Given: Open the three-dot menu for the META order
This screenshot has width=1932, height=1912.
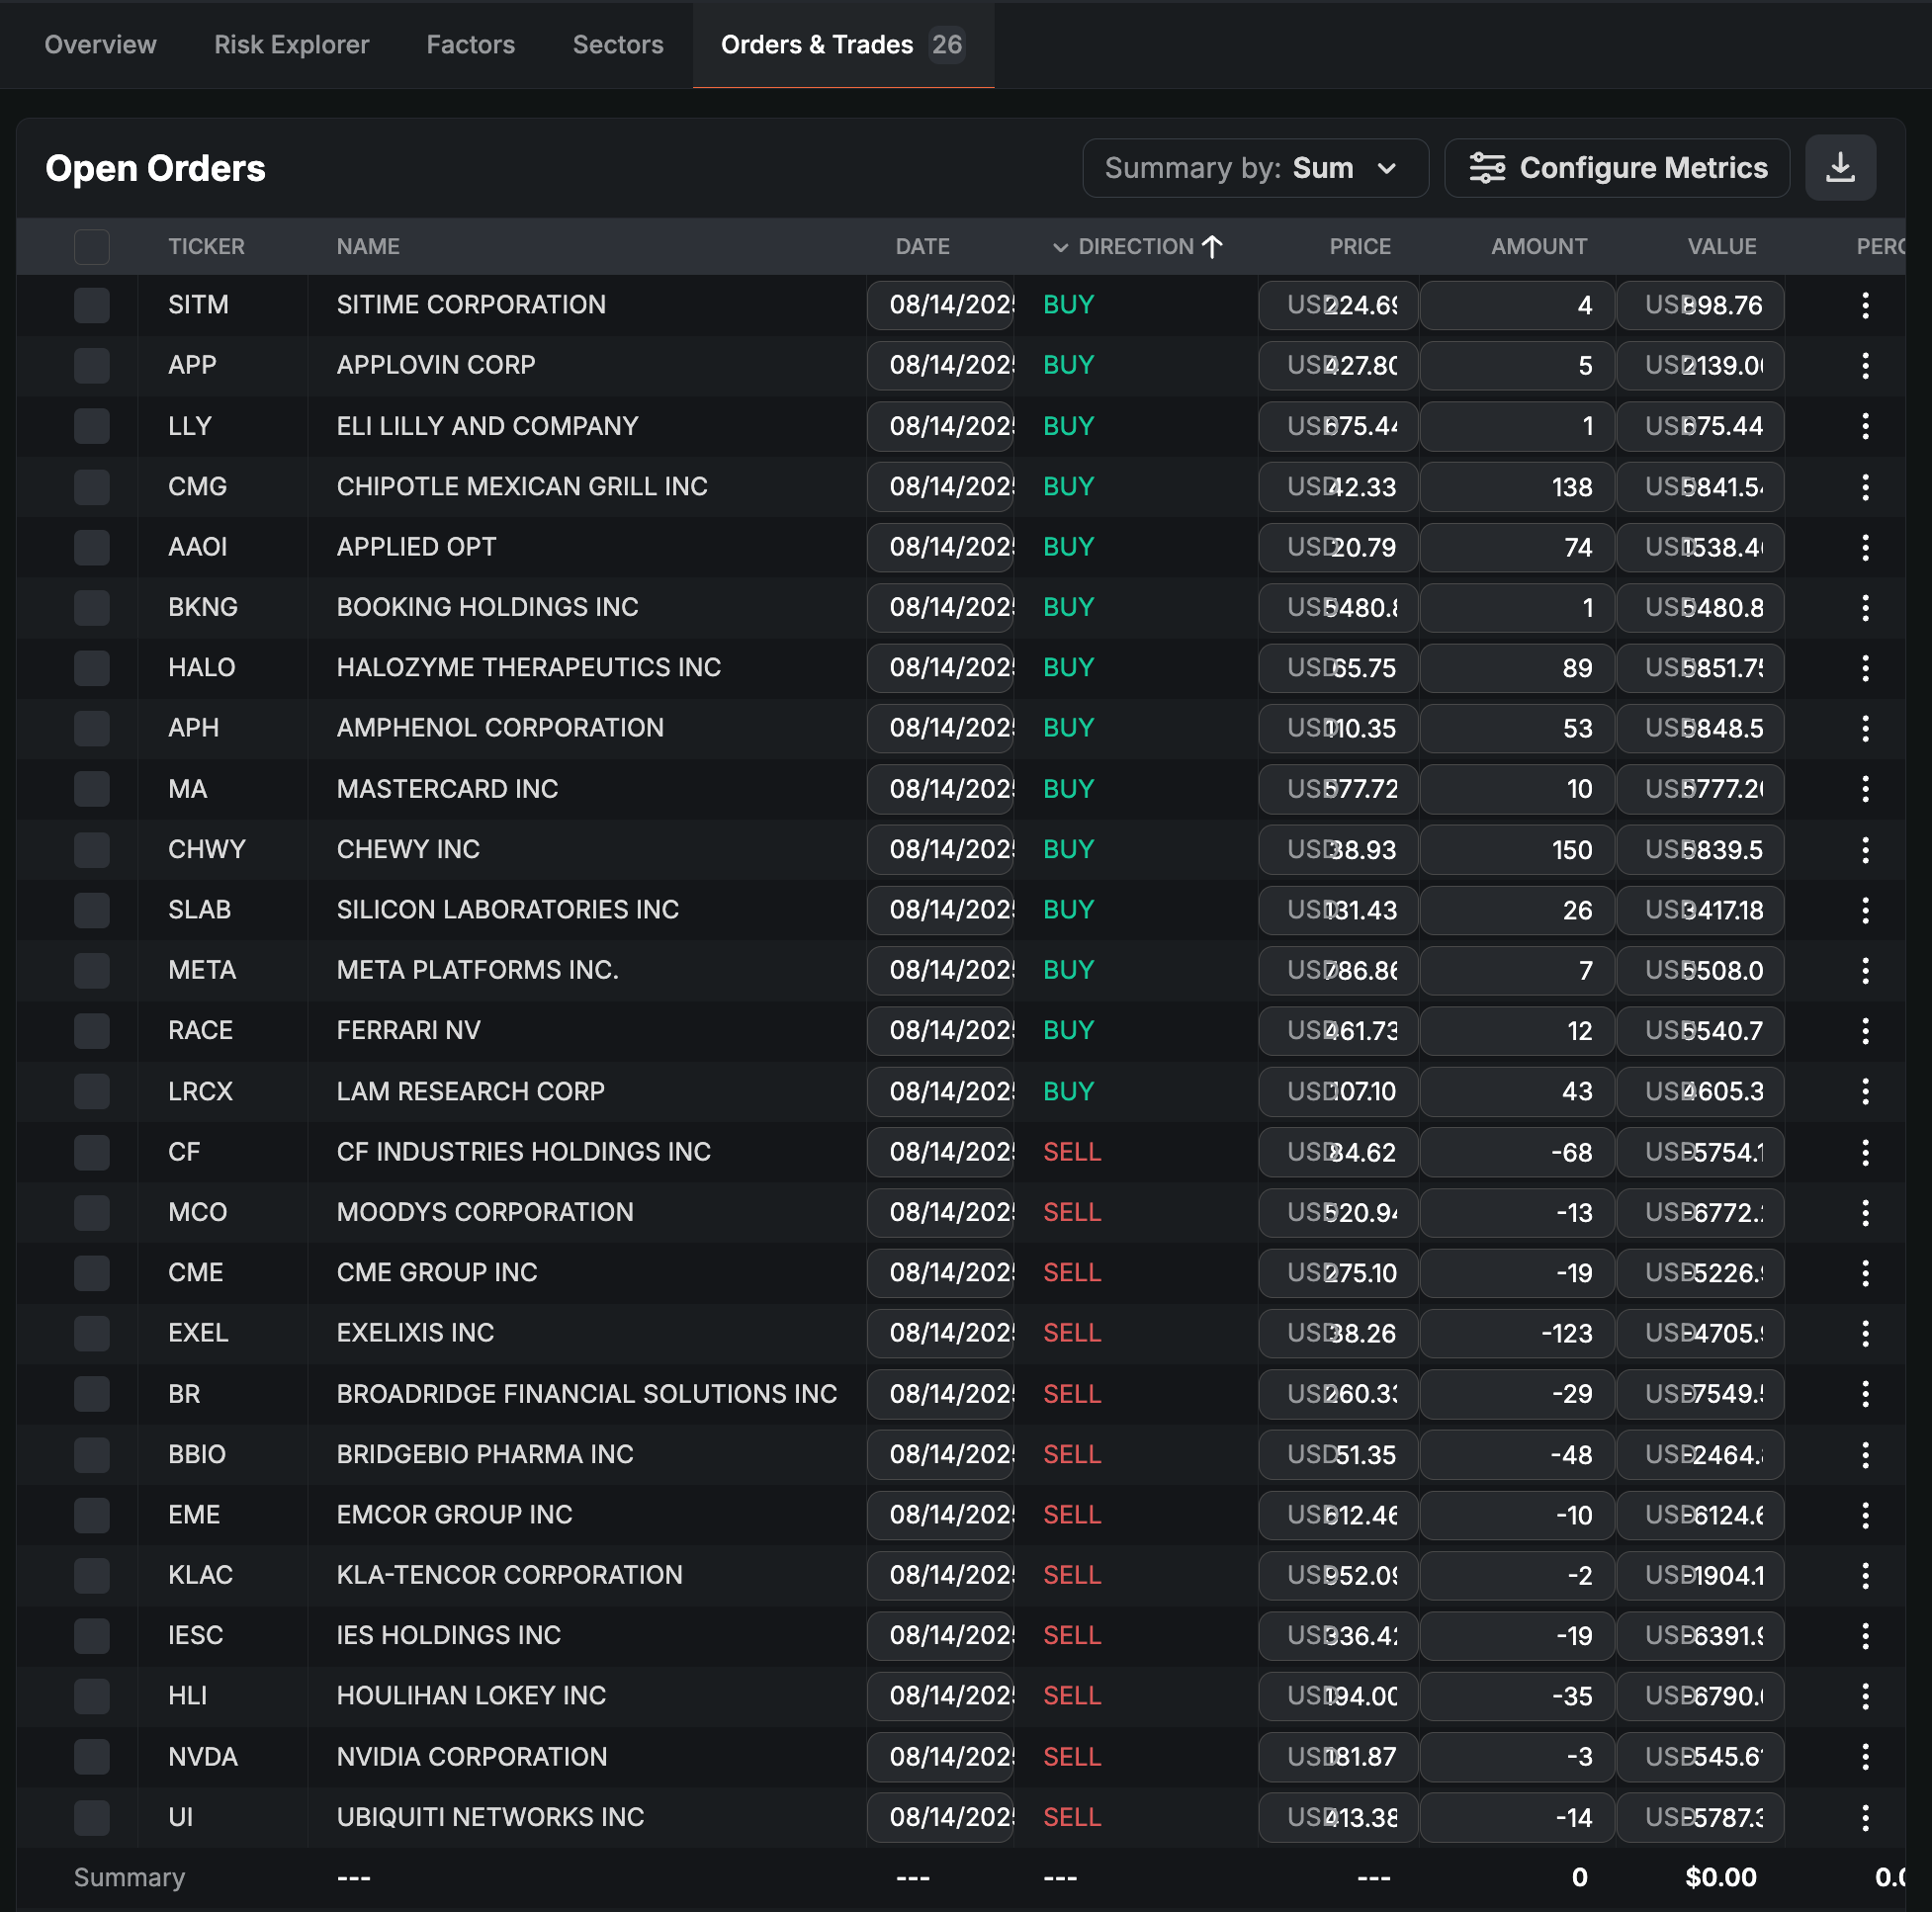Looking at the screenshot, I should pos(1864,970).
